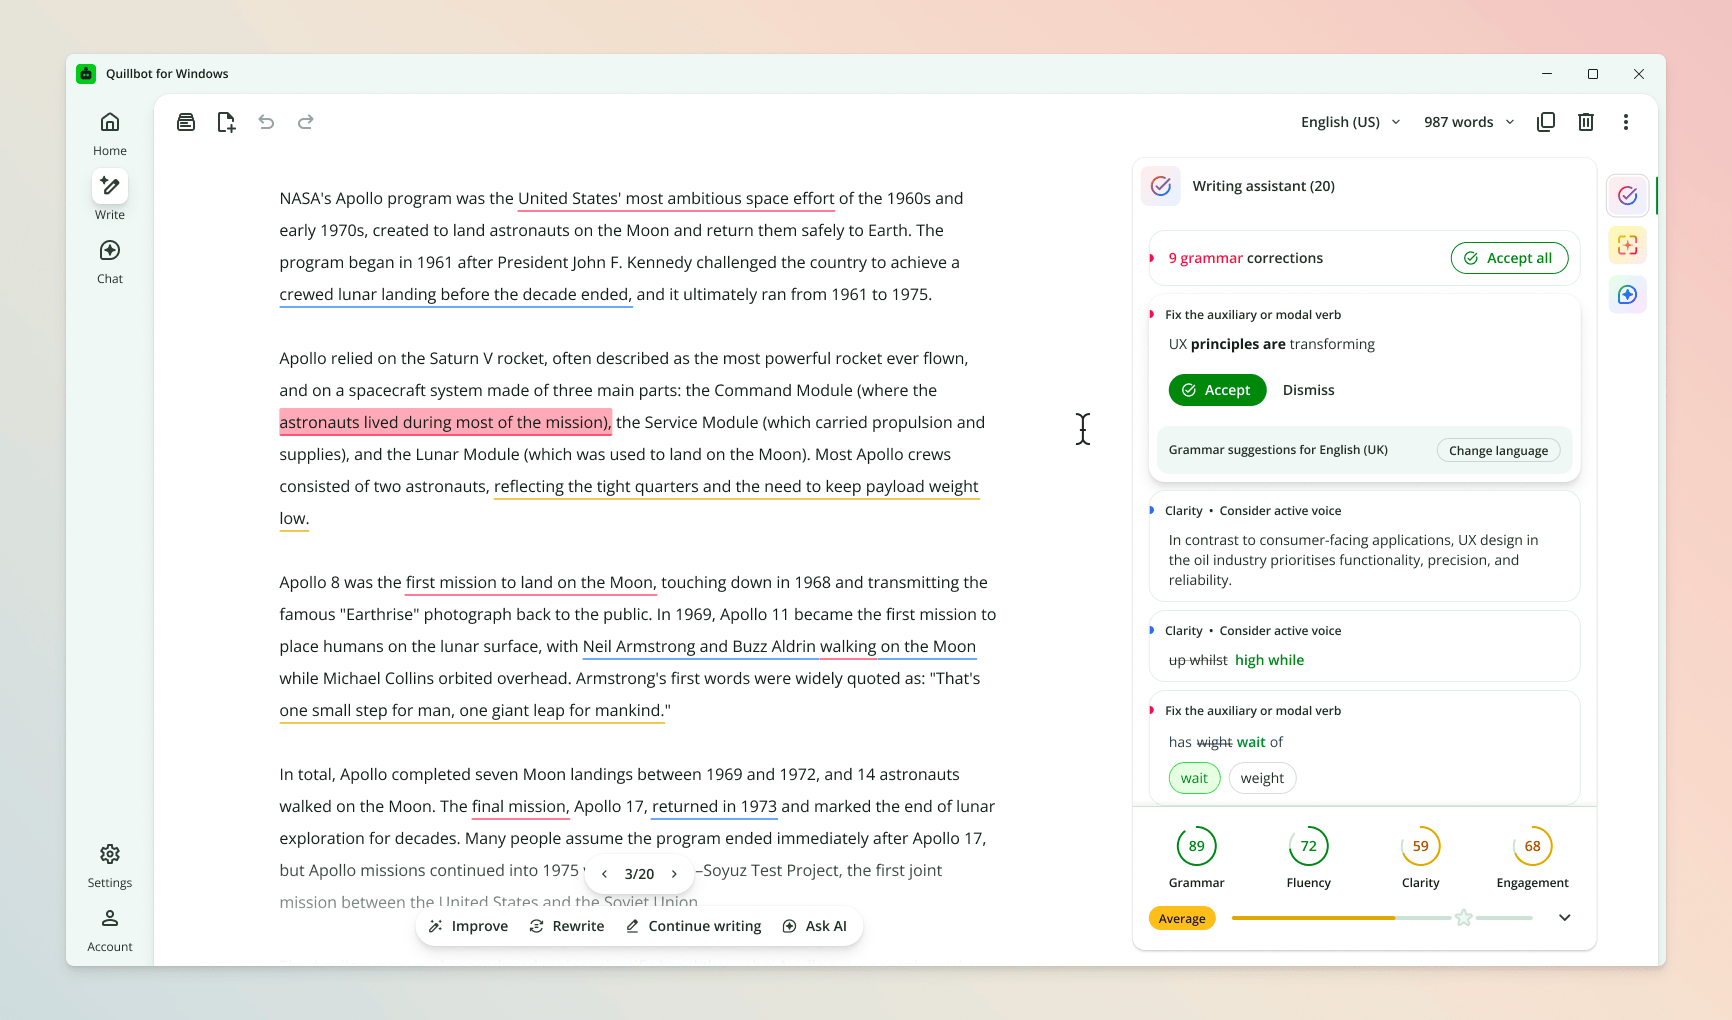This screenshot has width=1732, height=1020.
Task: Open the 'up whilst high while' clarity suggestion
Action: pos(1365,647)
